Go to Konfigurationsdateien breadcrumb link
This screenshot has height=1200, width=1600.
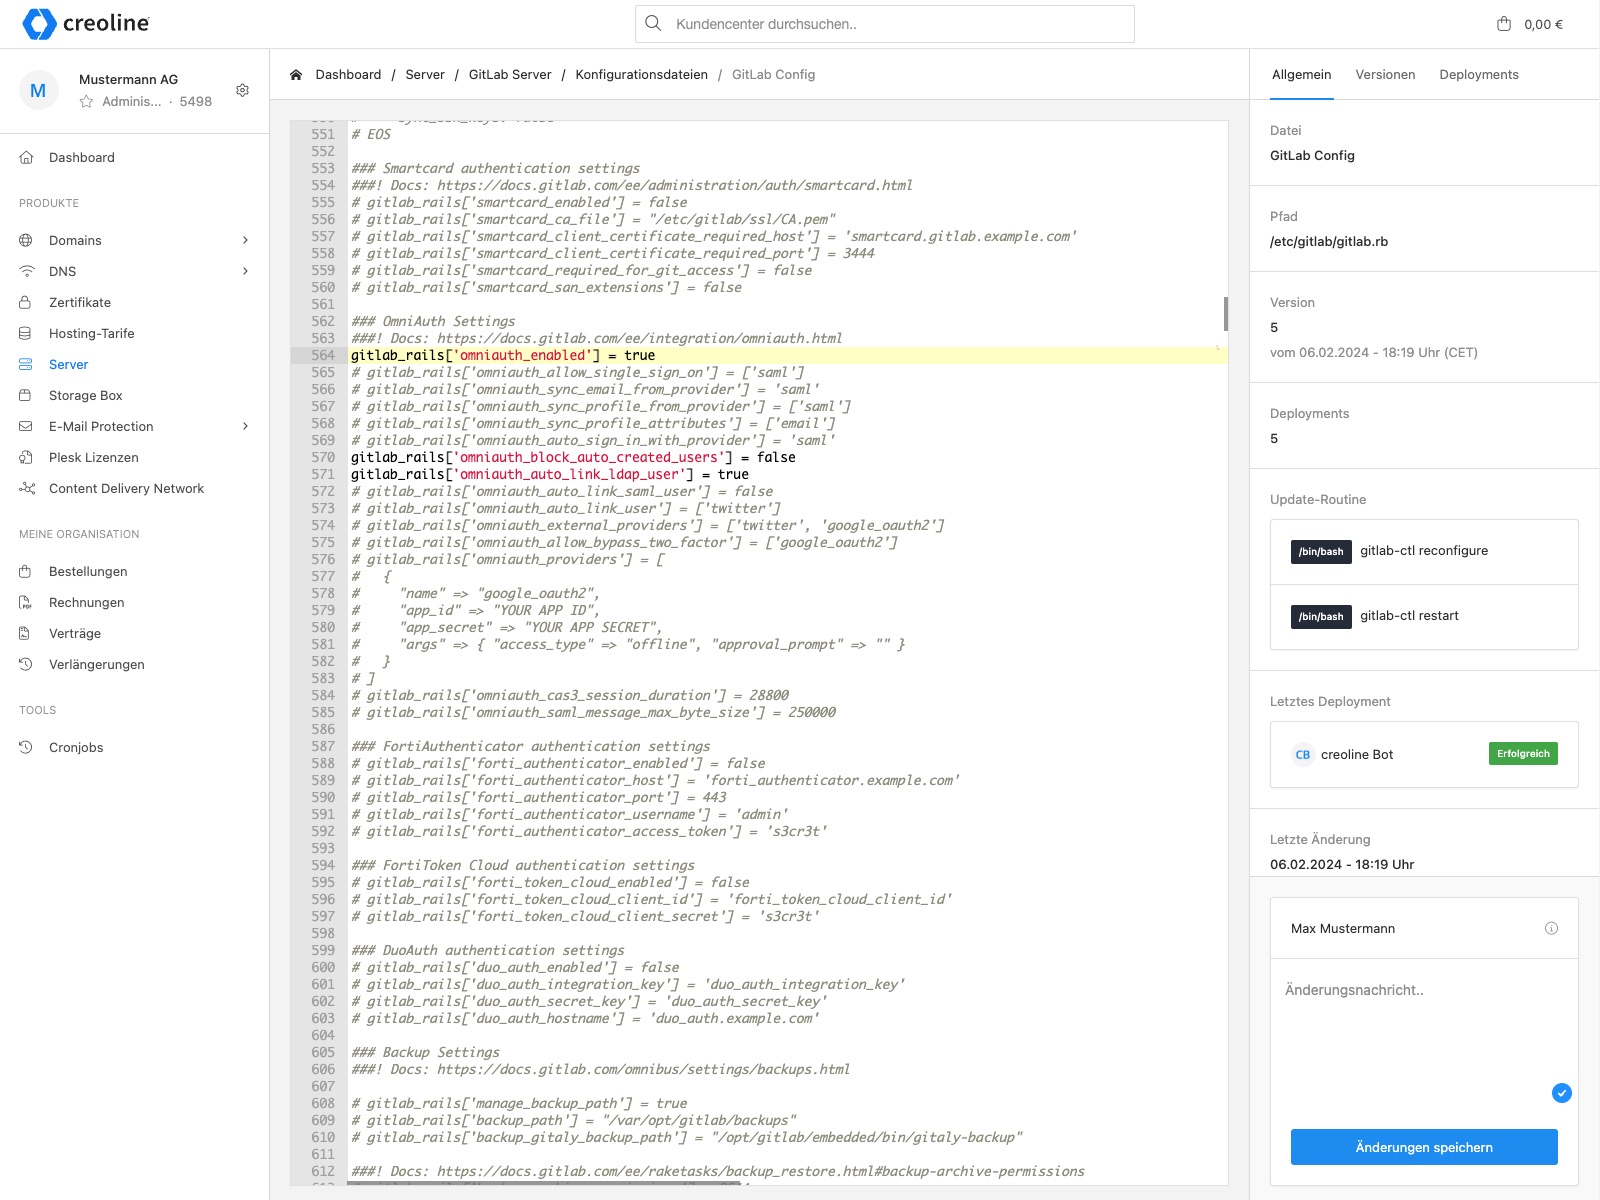click(641, 75)
